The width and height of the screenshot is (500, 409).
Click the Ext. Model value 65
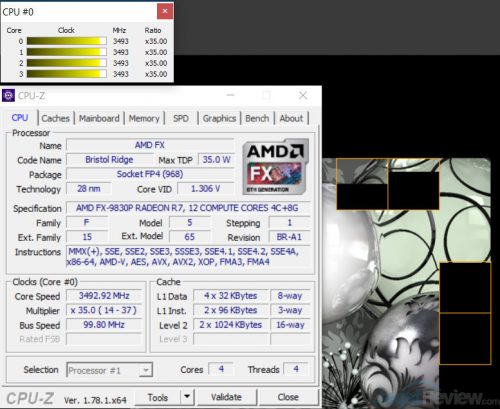click(x=190, y=237)
